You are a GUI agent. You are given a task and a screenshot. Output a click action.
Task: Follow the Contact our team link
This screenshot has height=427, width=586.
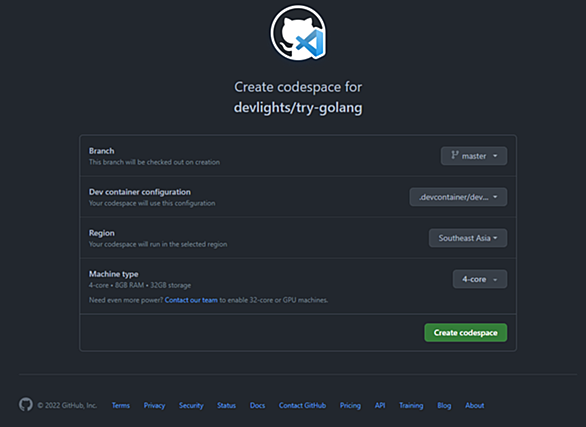pyautogui.click(x=191, y=300)
